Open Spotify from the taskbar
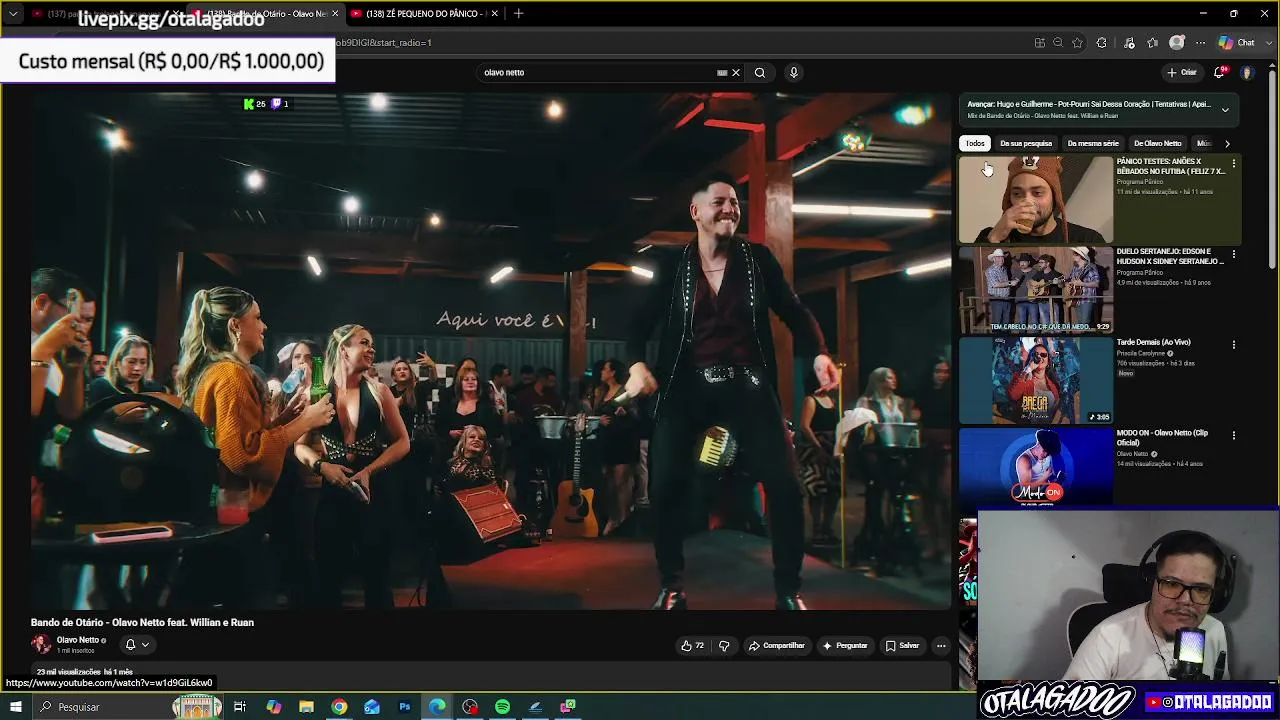The image size is (1280, 720). pyautogui.click(x=502, y=707)
